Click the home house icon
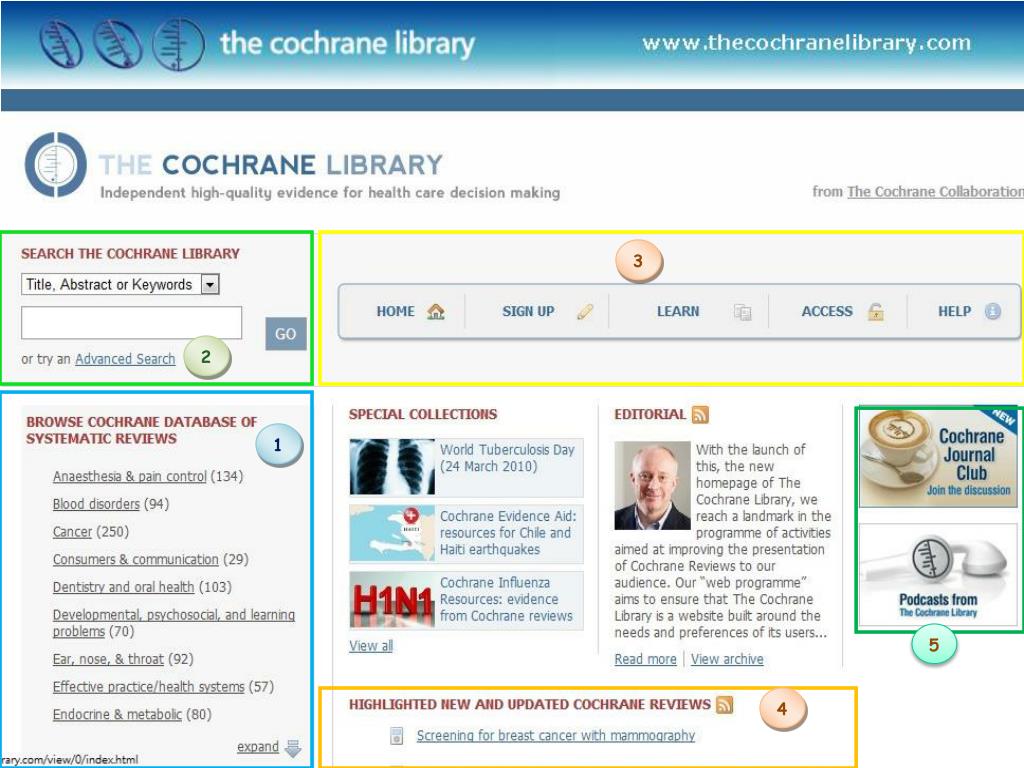Viewport: 1024px width, 768px height. coord(436,312)
